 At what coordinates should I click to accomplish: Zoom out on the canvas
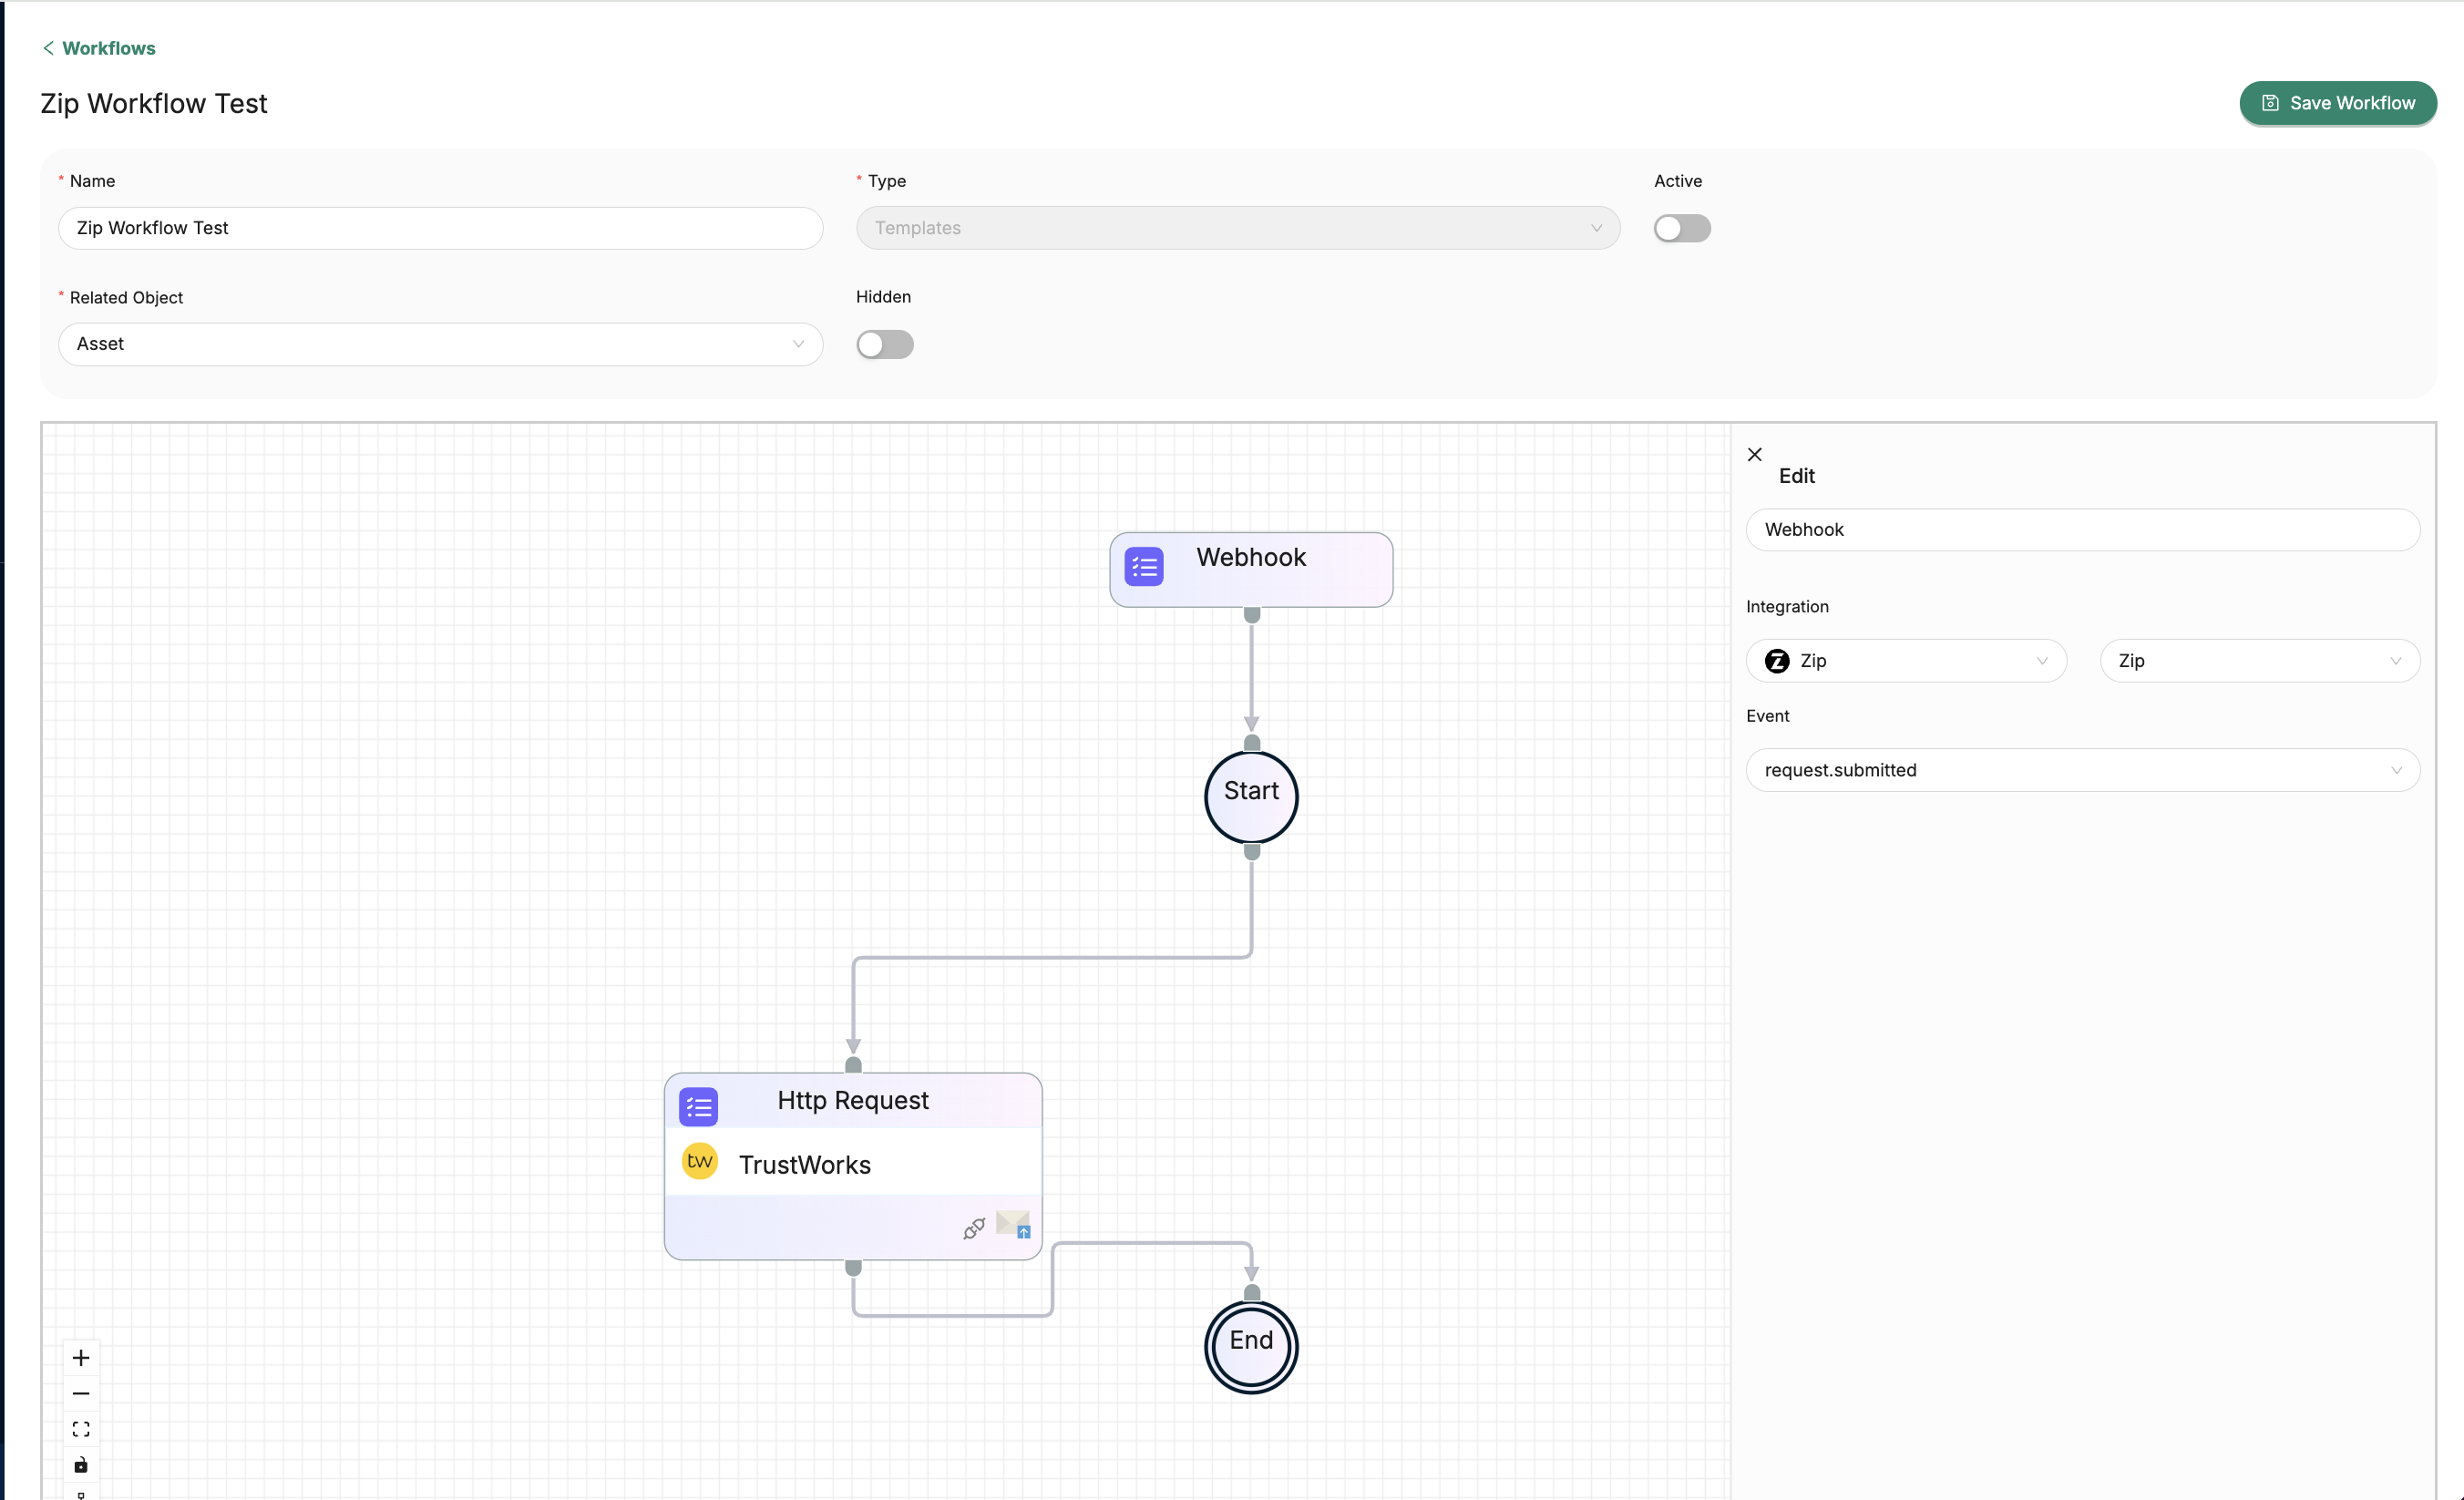81,1393
